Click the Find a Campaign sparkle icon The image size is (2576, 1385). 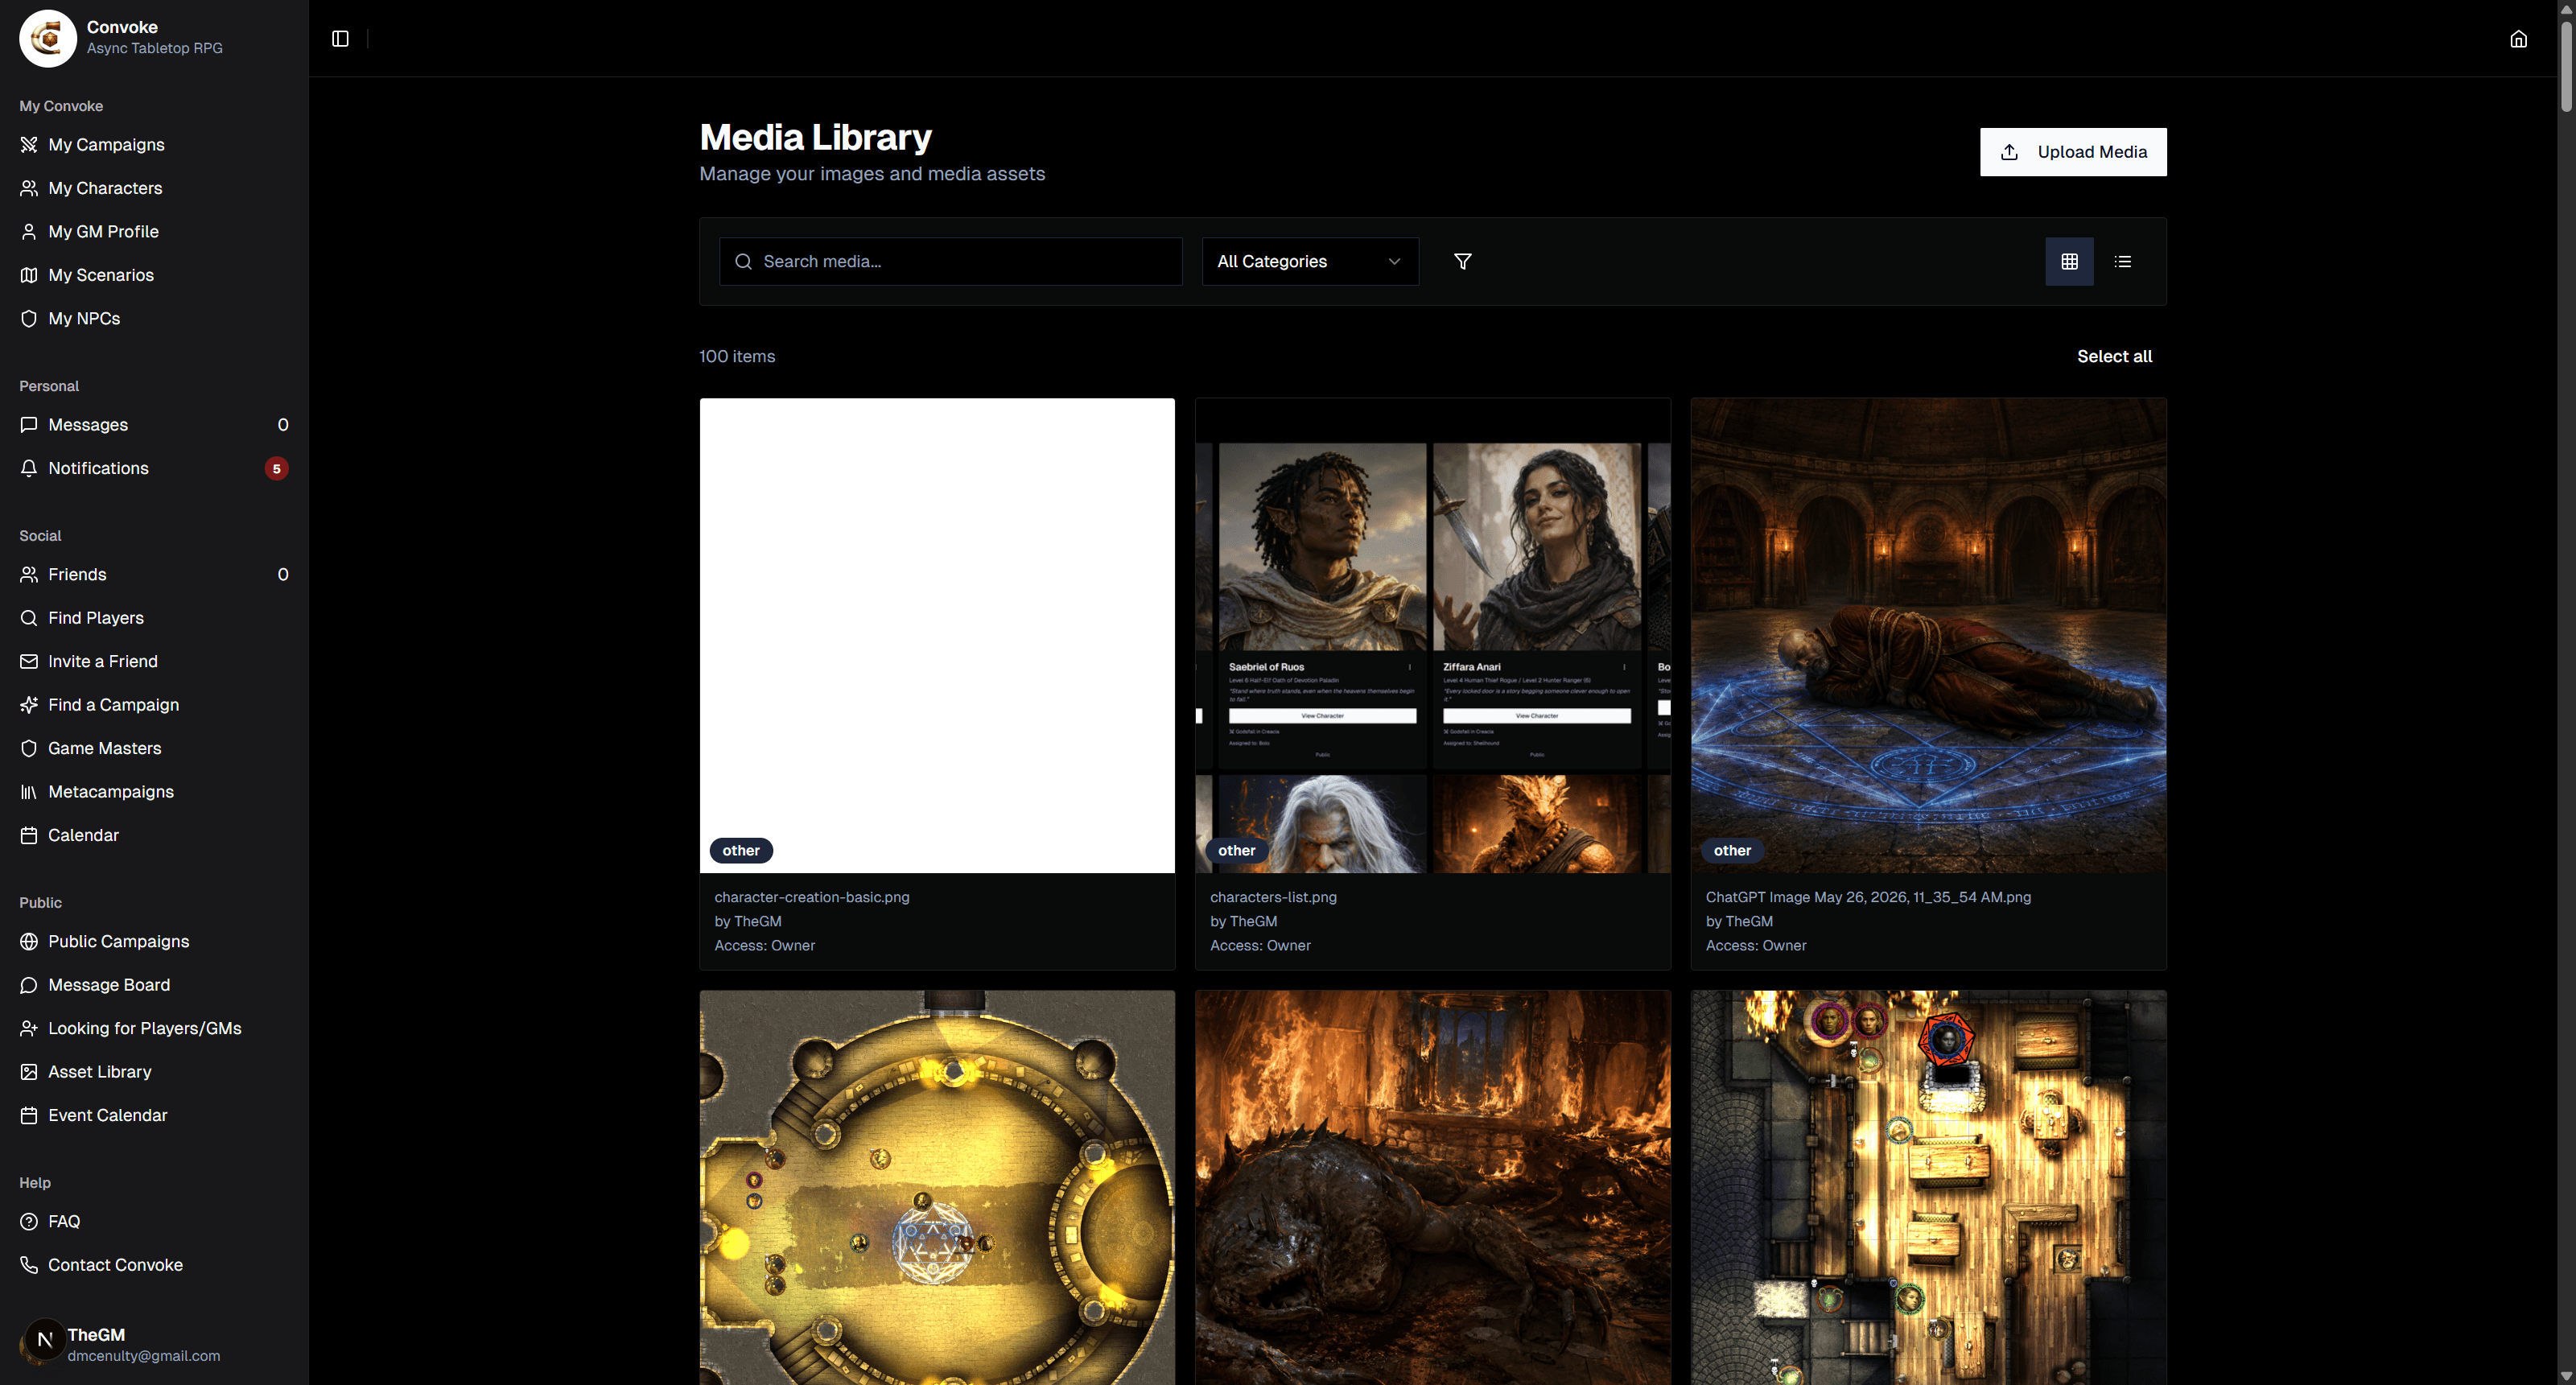pos(29,705)
